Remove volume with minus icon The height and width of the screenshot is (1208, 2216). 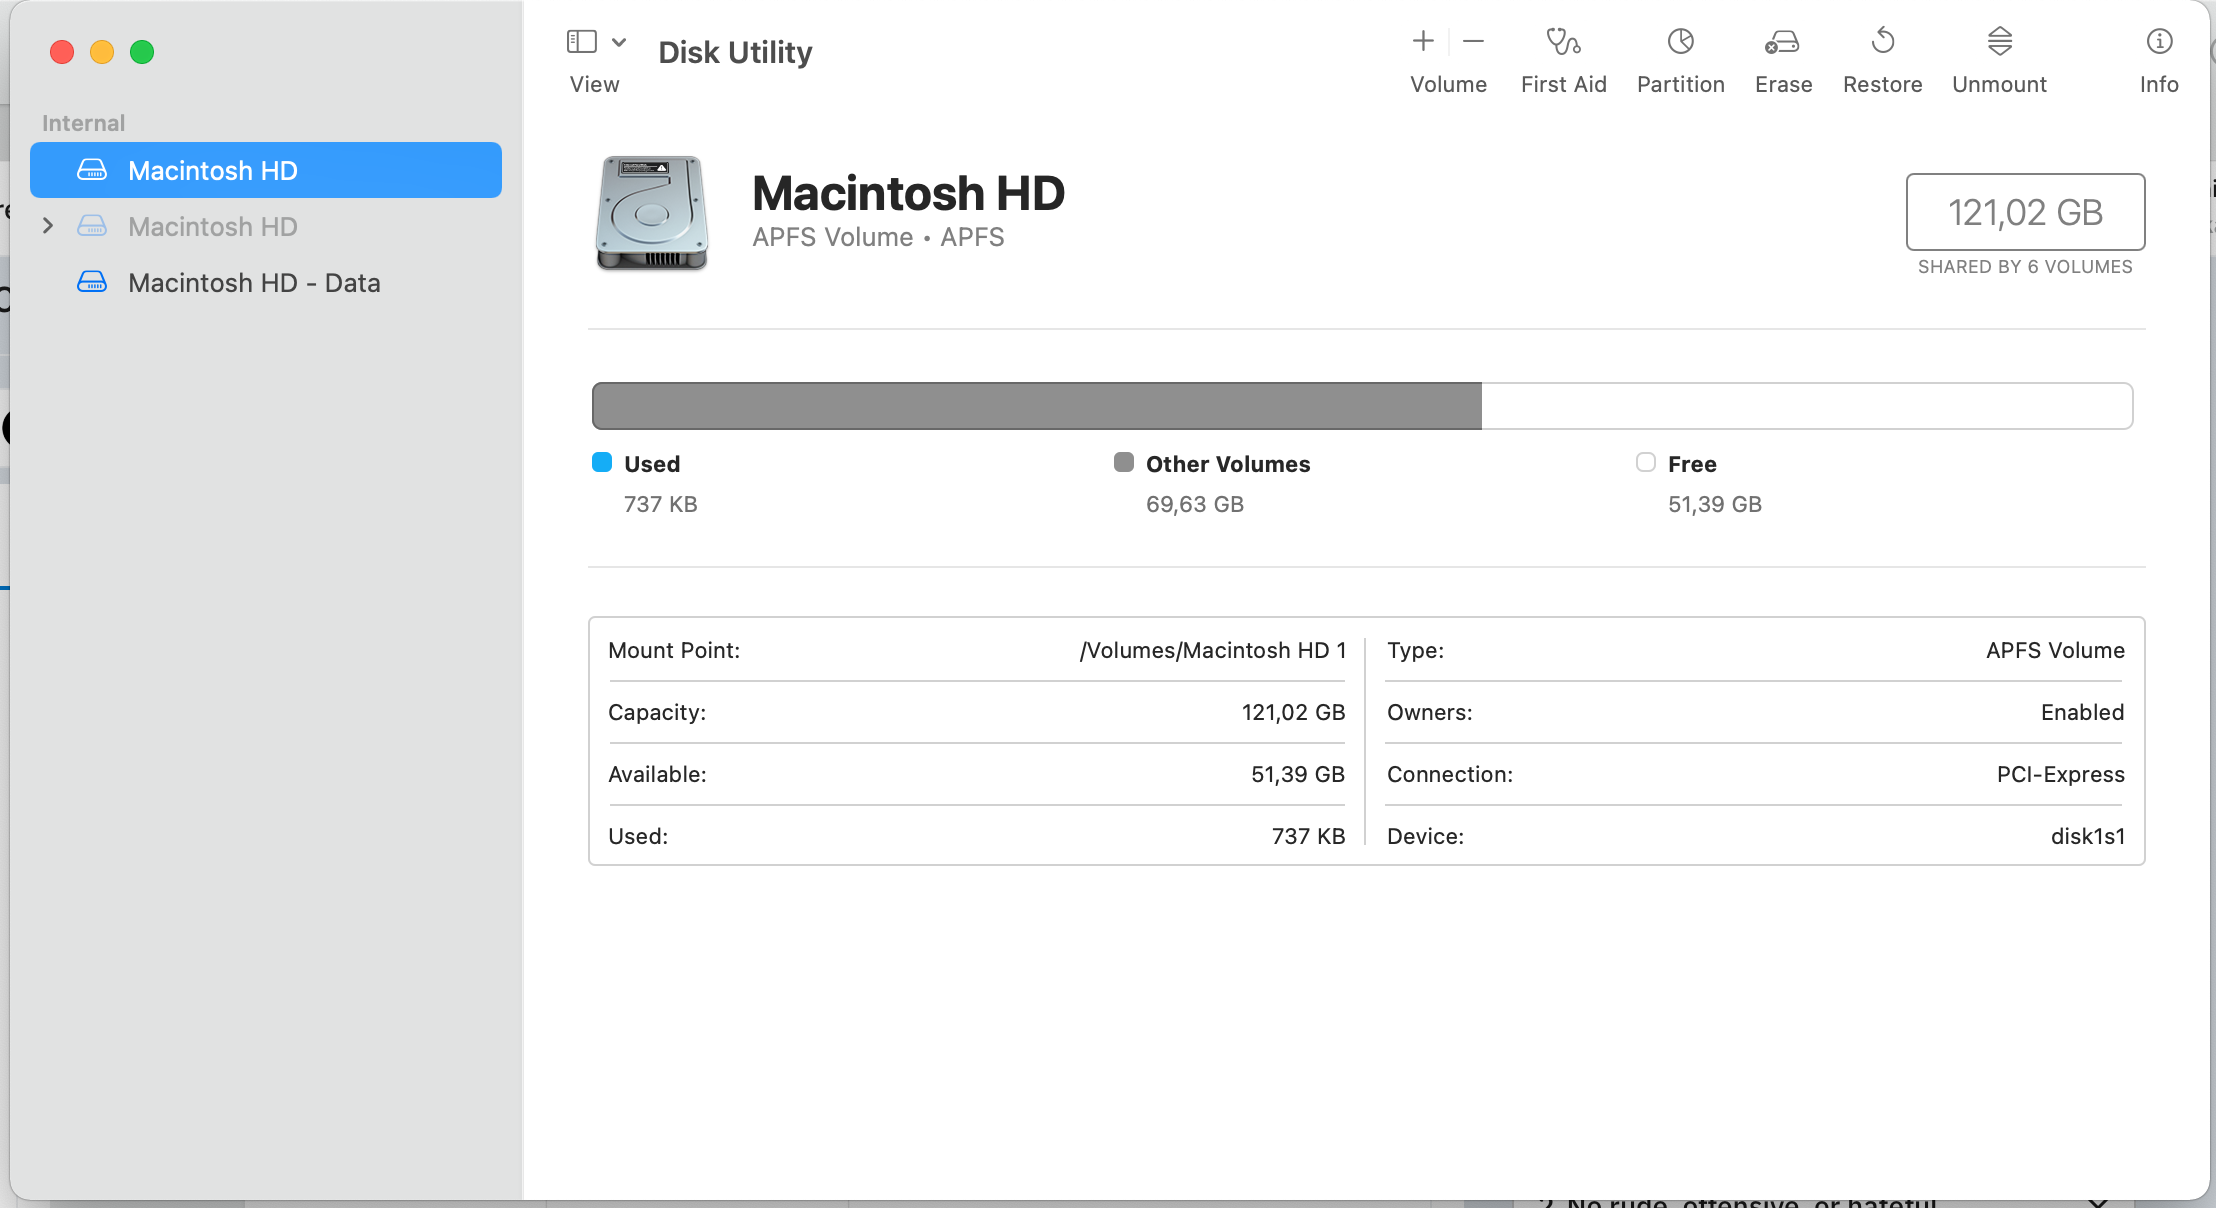(1473, 41)
